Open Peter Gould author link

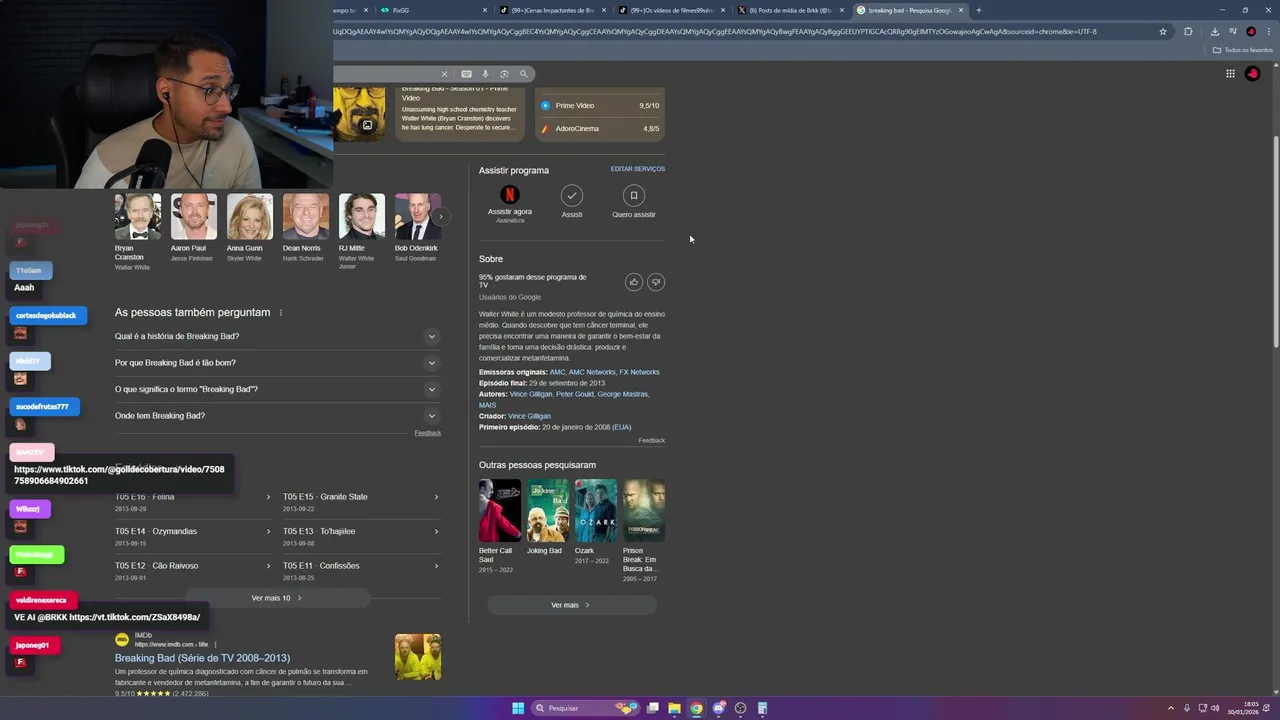(x=574, y=394)
